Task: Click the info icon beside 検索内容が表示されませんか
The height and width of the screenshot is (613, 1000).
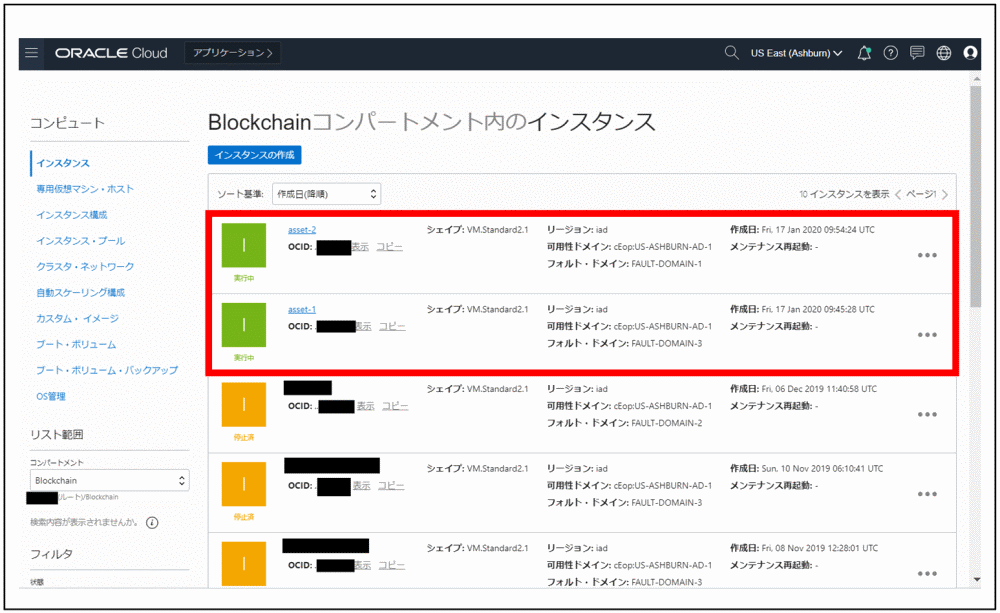Action: tap(152, 523)
